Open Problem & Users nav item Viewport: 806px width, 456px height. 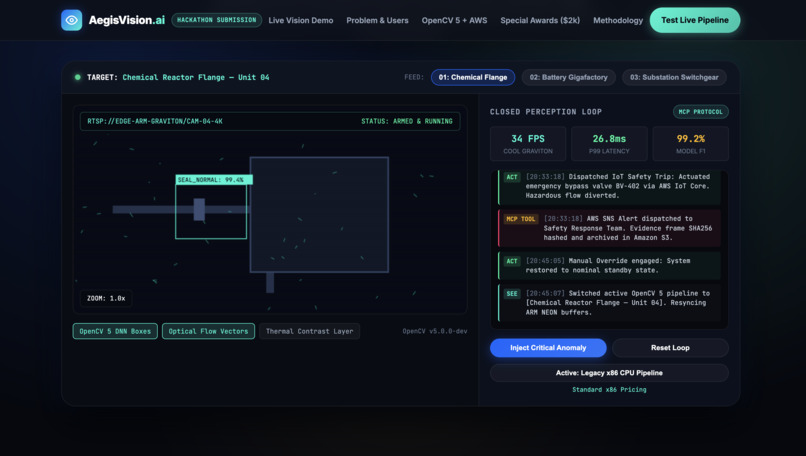point(377,21)
